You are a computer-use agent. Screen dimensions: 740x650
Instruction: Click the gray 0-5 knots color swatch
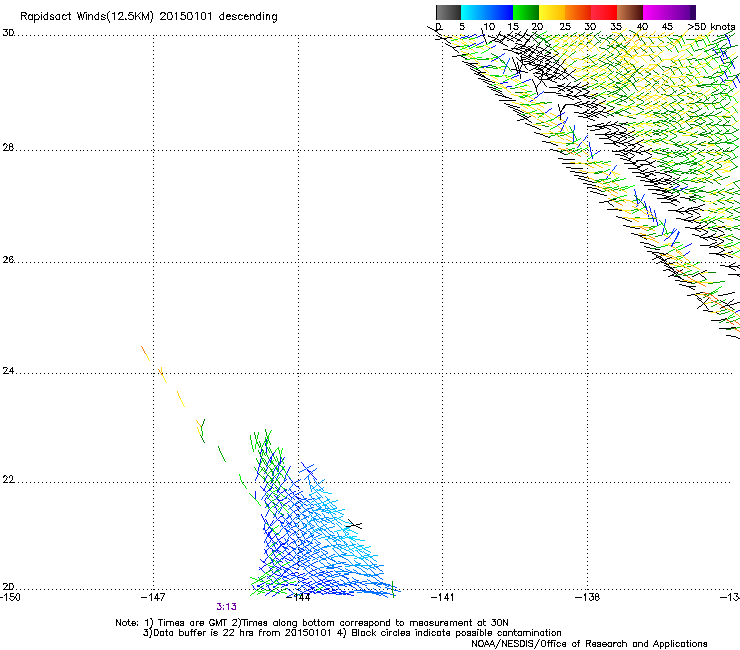[448, 12]
